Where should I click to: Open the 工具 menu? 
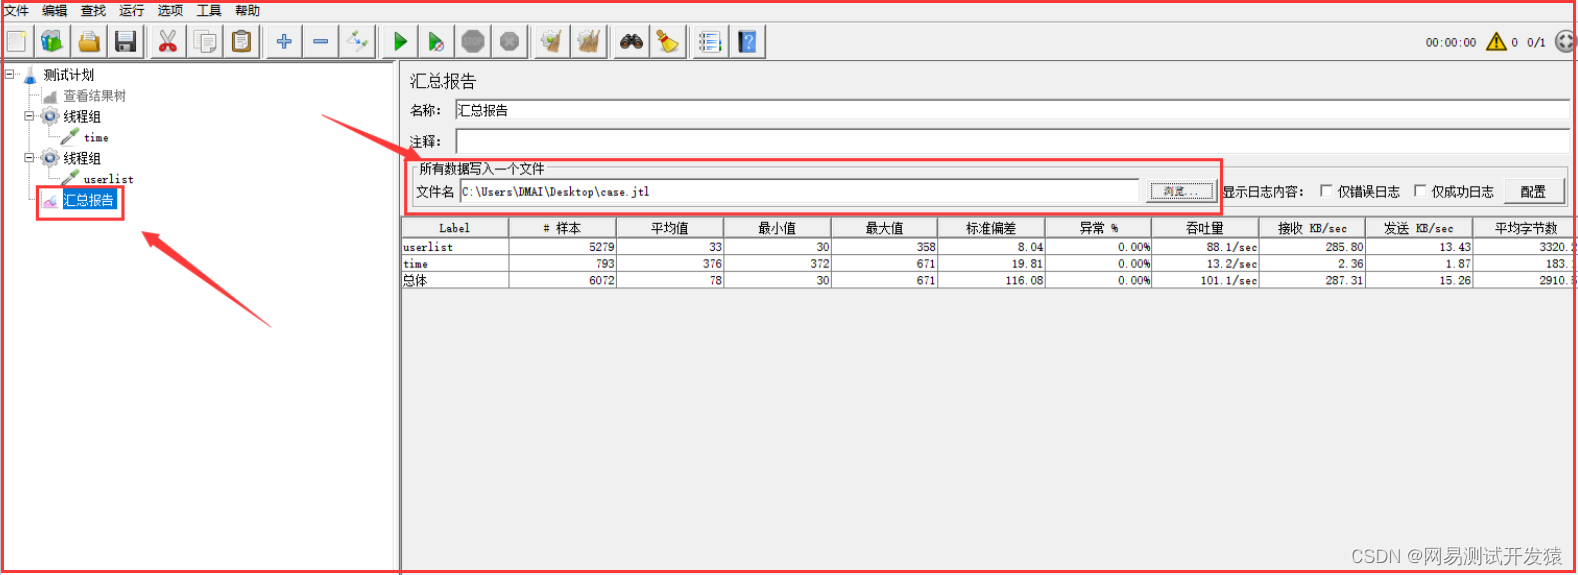point(209,11)
